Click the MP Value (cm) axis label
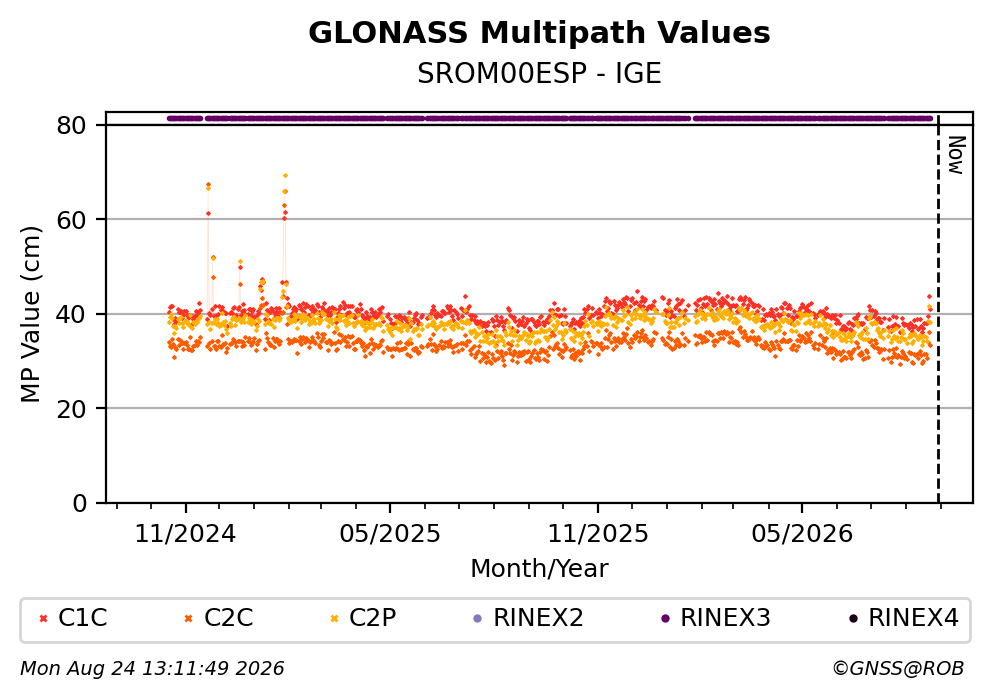This screenshot has width=993, height=699. coord(30,314)
